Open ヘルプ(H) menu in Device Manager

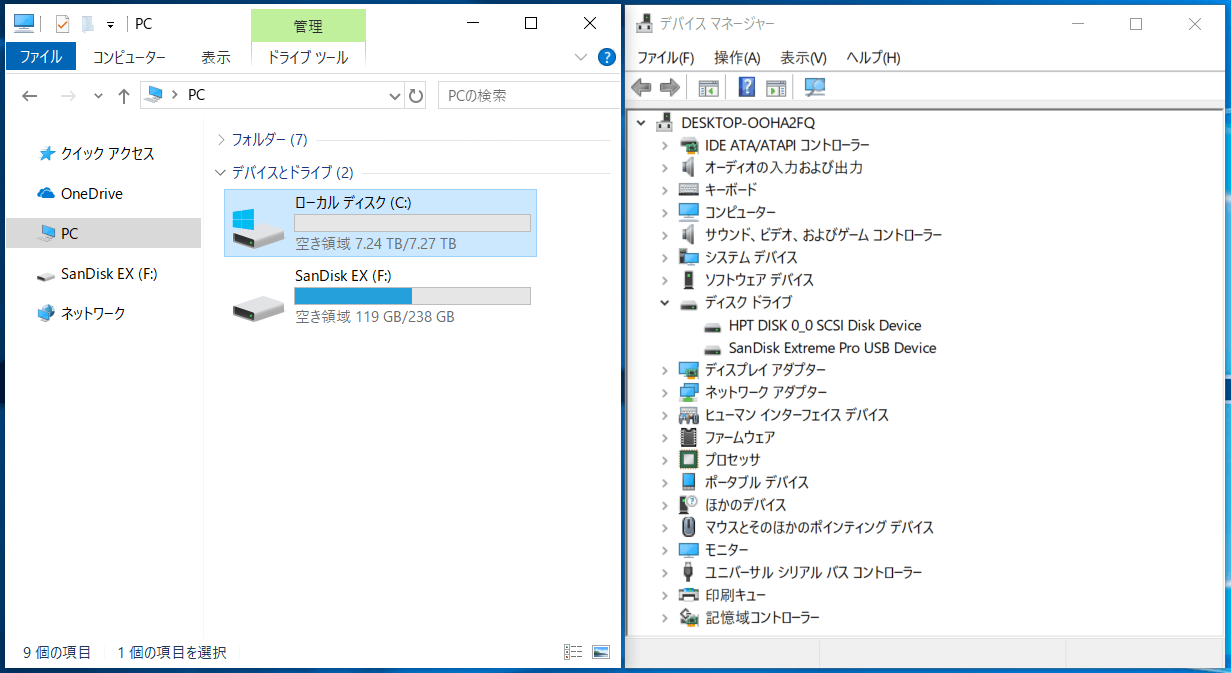pos(873,57)
